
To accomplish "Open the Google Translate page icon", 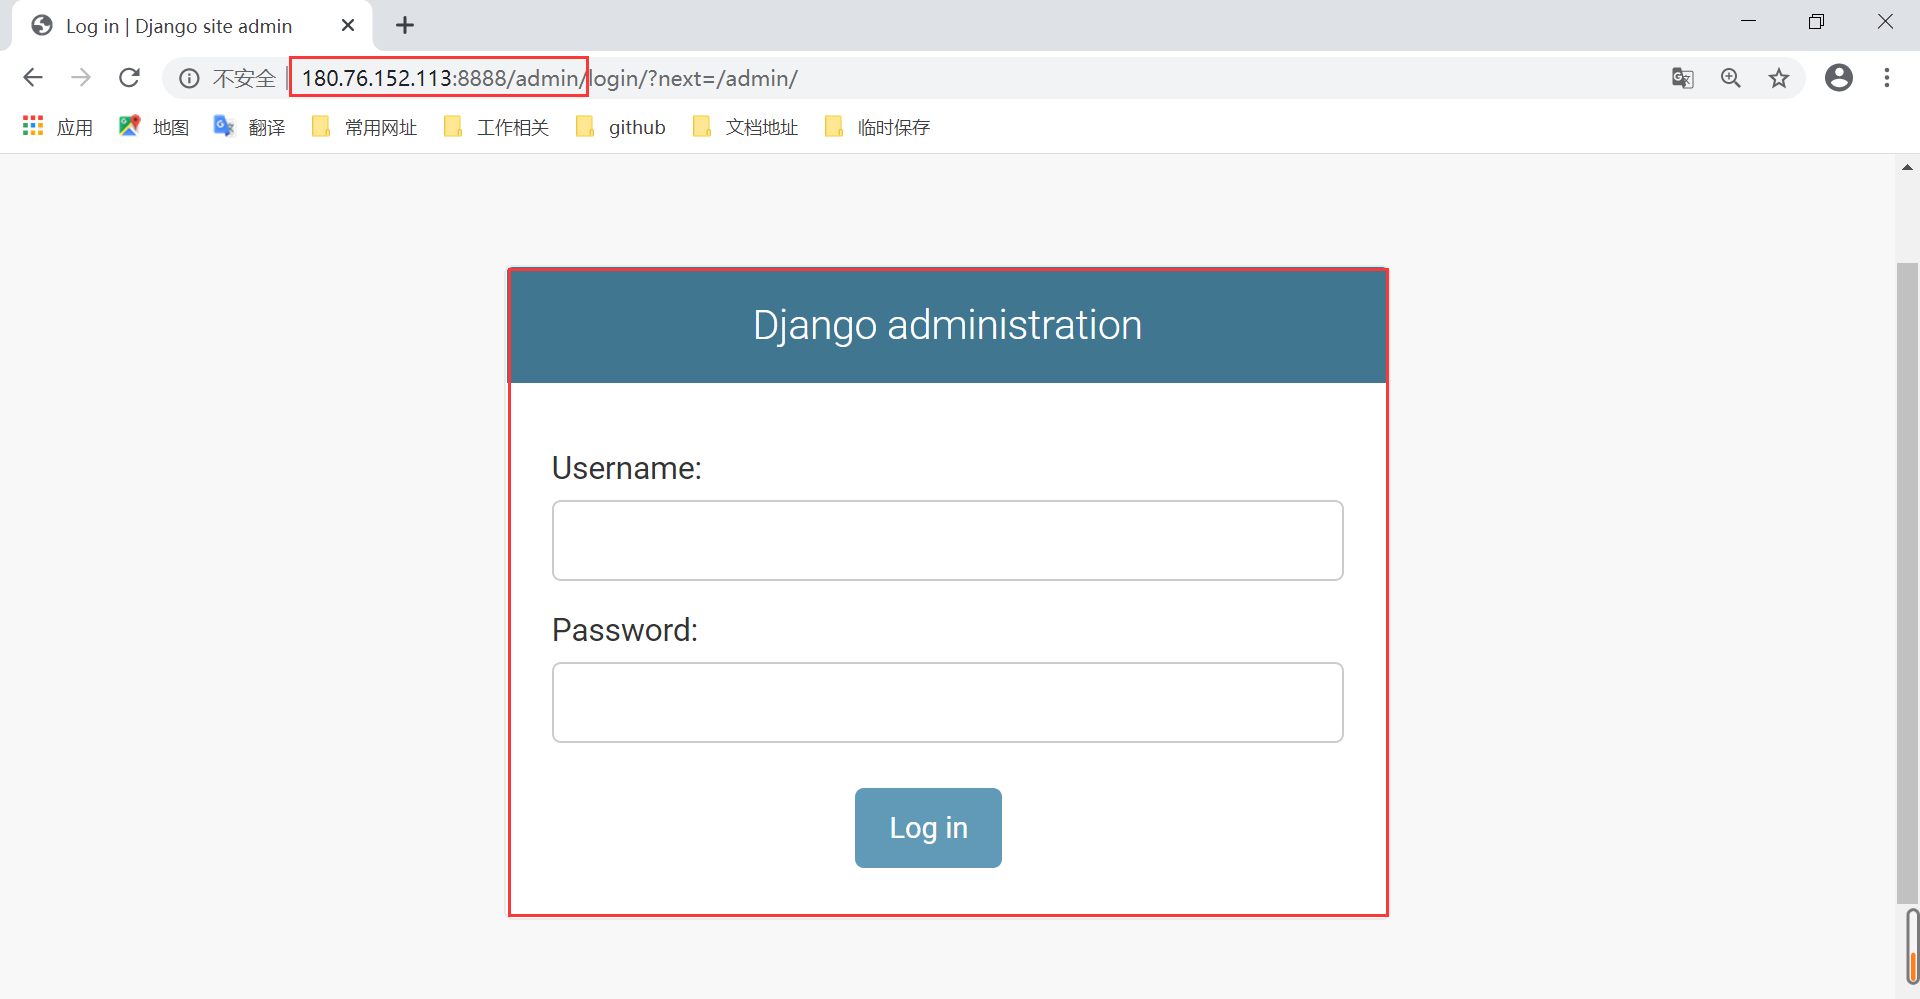I will pyautogui.click(x=1683, y=78).
